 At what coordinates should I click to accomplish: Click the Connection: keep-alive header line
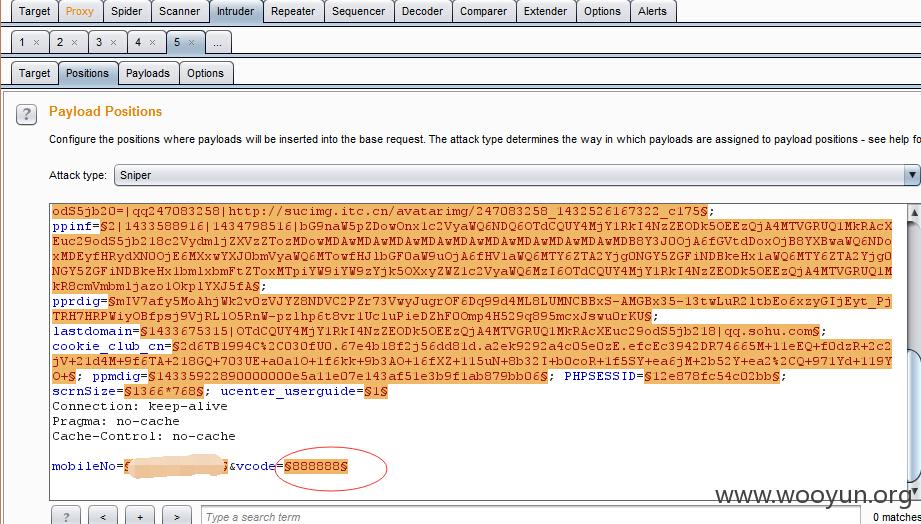(x=140, y=407)
